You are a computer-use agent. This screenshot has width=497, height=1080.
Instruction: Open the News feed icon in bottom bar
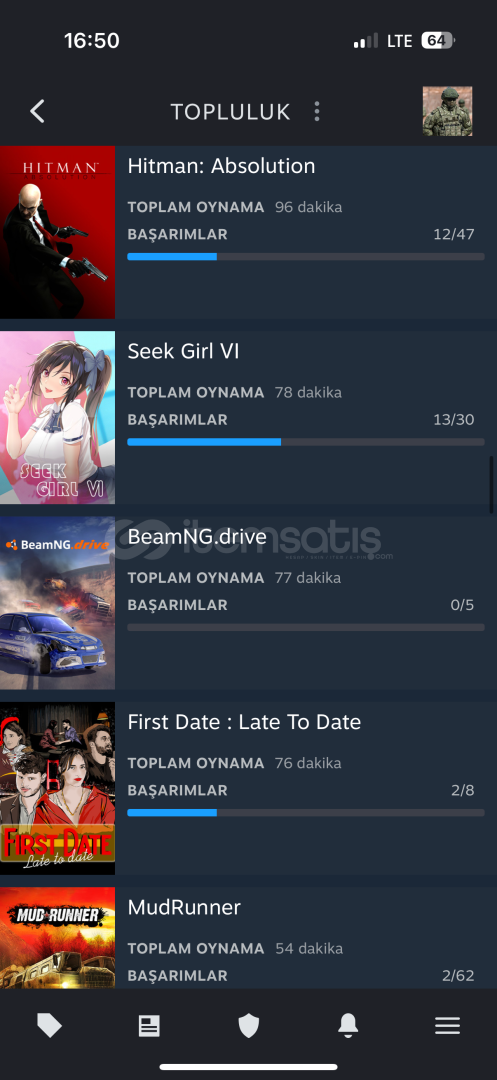pyautogui.click(x=149, y=1026)
